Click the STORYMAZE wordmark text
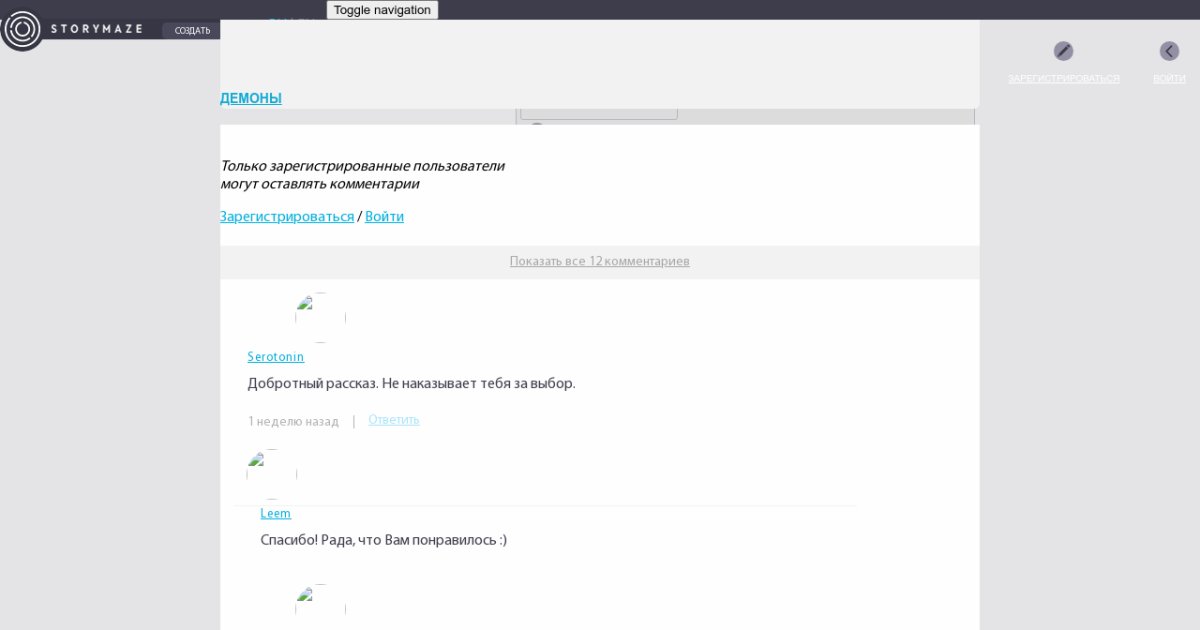1200x630 pixels. [97, 30]
